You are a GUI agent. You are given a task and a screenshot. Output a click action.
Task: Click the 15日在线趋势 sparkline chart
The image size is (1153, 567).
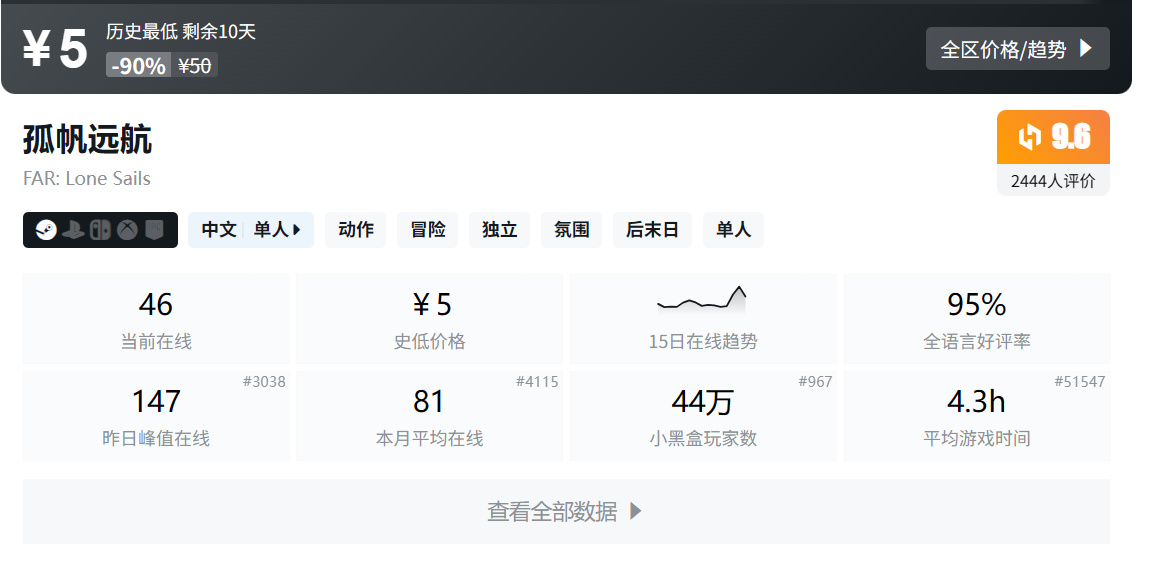point(702,300)
